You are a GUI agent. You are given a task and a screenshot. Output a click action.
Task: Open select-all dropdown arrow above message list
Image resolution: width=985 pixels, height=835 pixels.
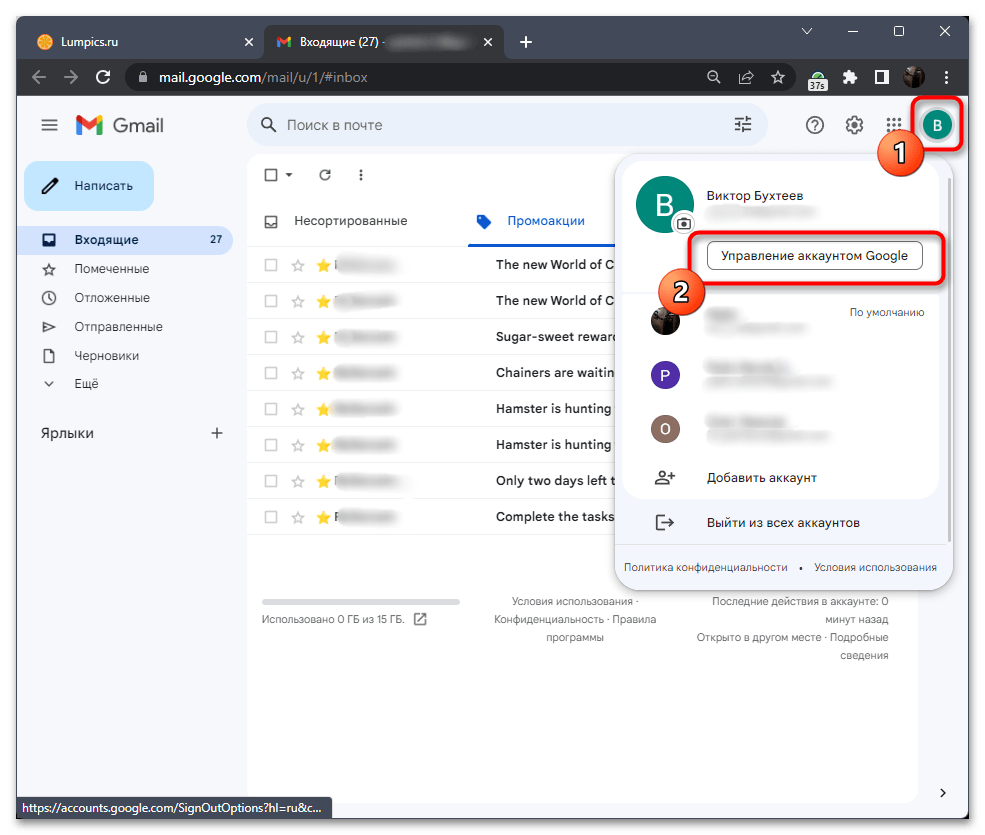pos(289,175)
